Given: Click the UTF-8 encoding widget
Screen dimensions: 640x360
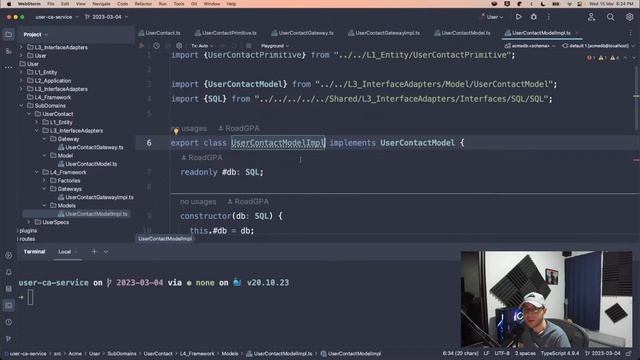Looking at the screenshot, I should 502,353.
